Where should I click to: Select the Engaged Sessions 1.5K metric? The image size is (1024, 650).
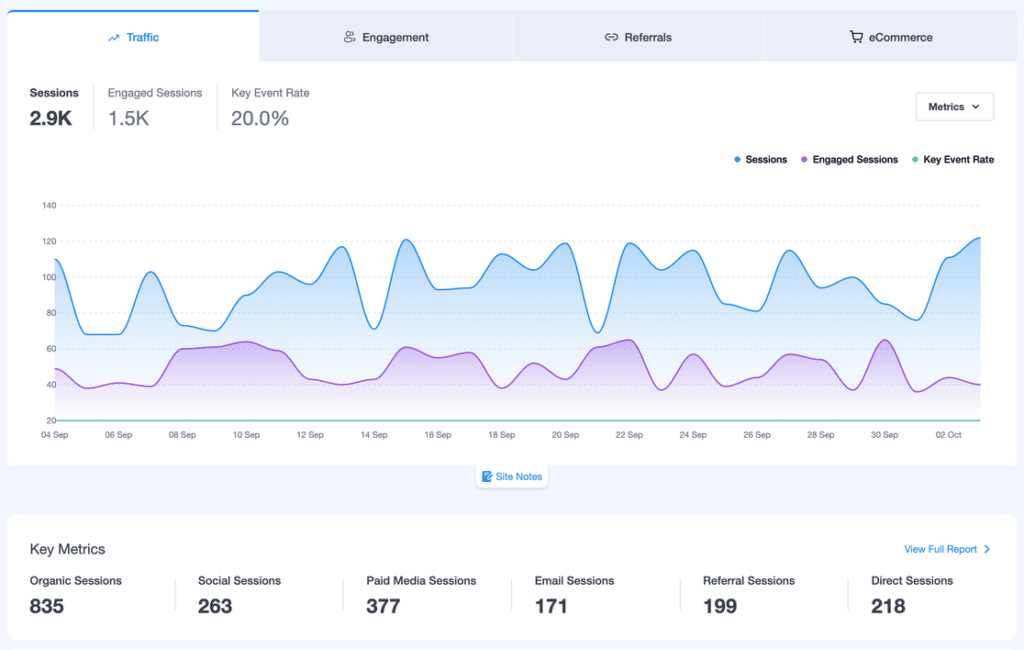pos(155,107)
